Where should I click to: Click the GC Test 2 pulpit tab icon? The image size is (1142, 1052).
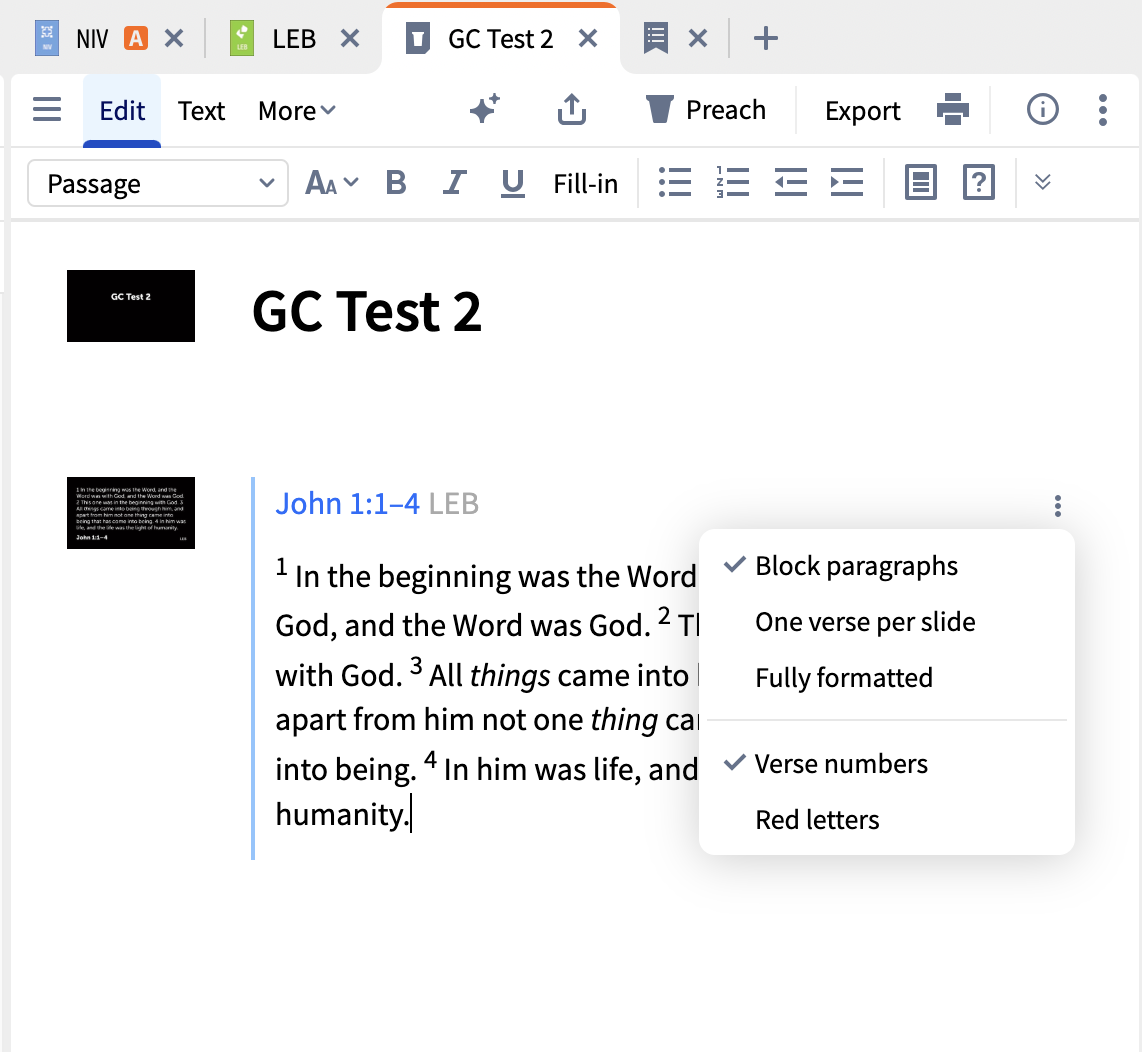point(417,38)
